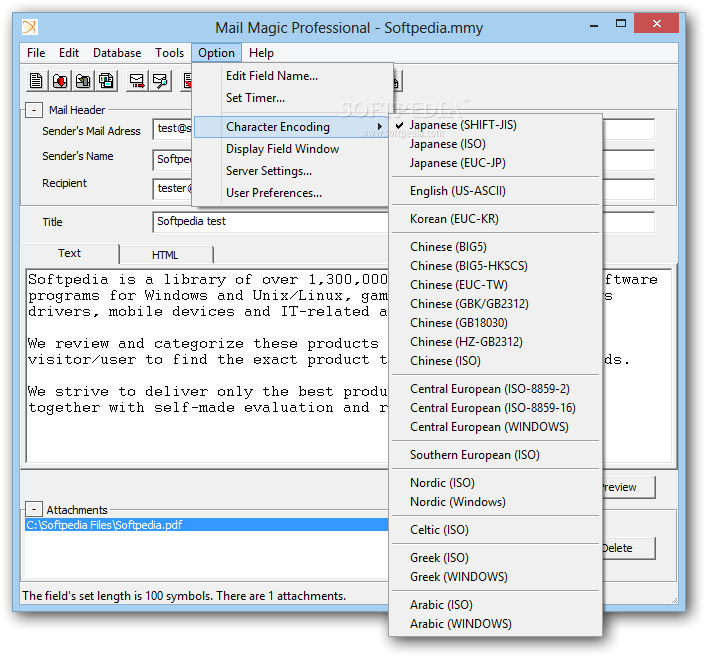Select Korean (EUC-KR) encoding
The image size is (706, 657).
coord(496,219)
